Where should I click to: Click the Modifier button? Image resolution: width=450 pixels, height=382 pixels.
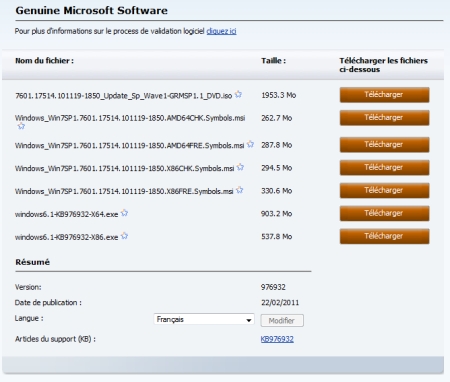pos(282,321)
